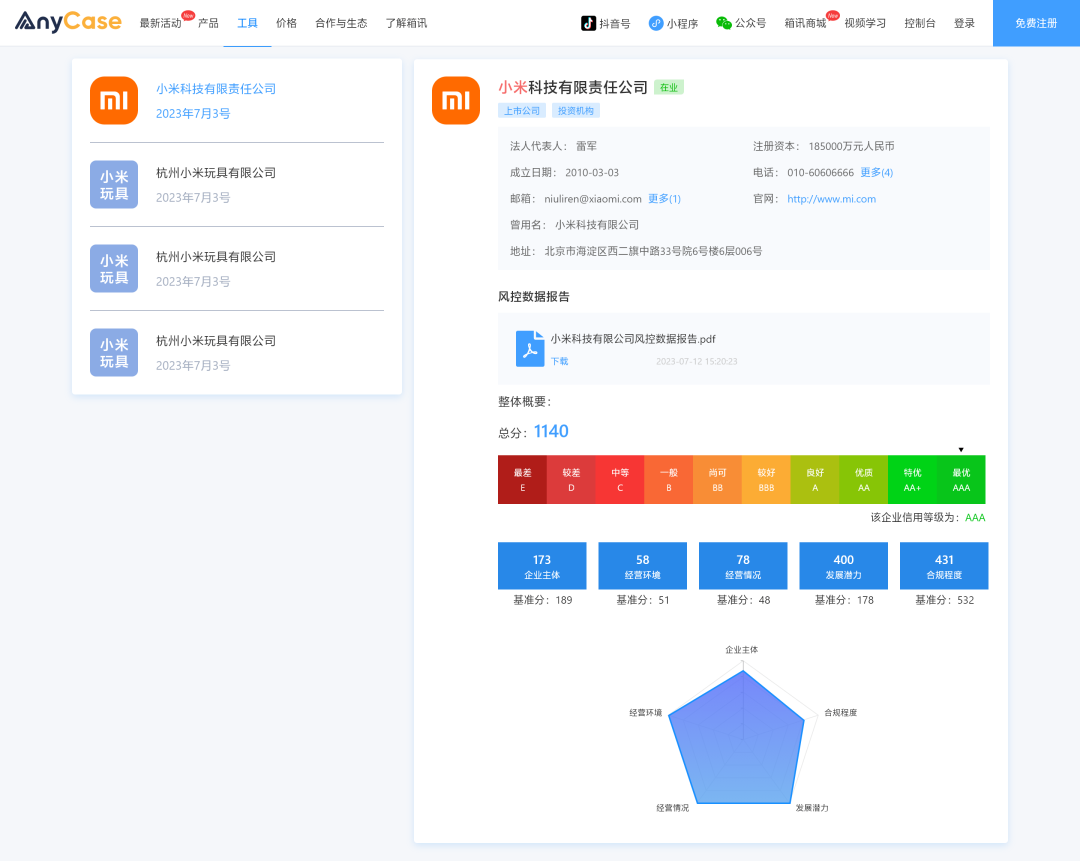Open 小米科技有限公司风控数据报告.pdf file name
Viewport: 1080px width, 861px height.
(633, 339)
